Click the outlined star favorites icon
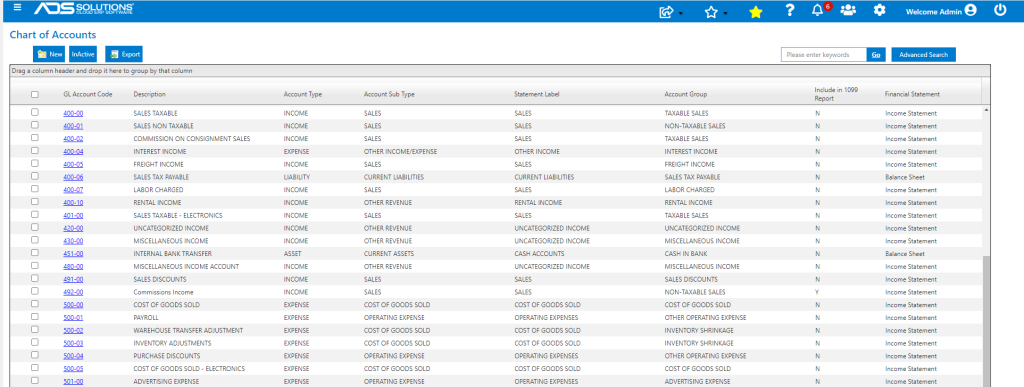The image size is (1024, 387). pos(711,11)
